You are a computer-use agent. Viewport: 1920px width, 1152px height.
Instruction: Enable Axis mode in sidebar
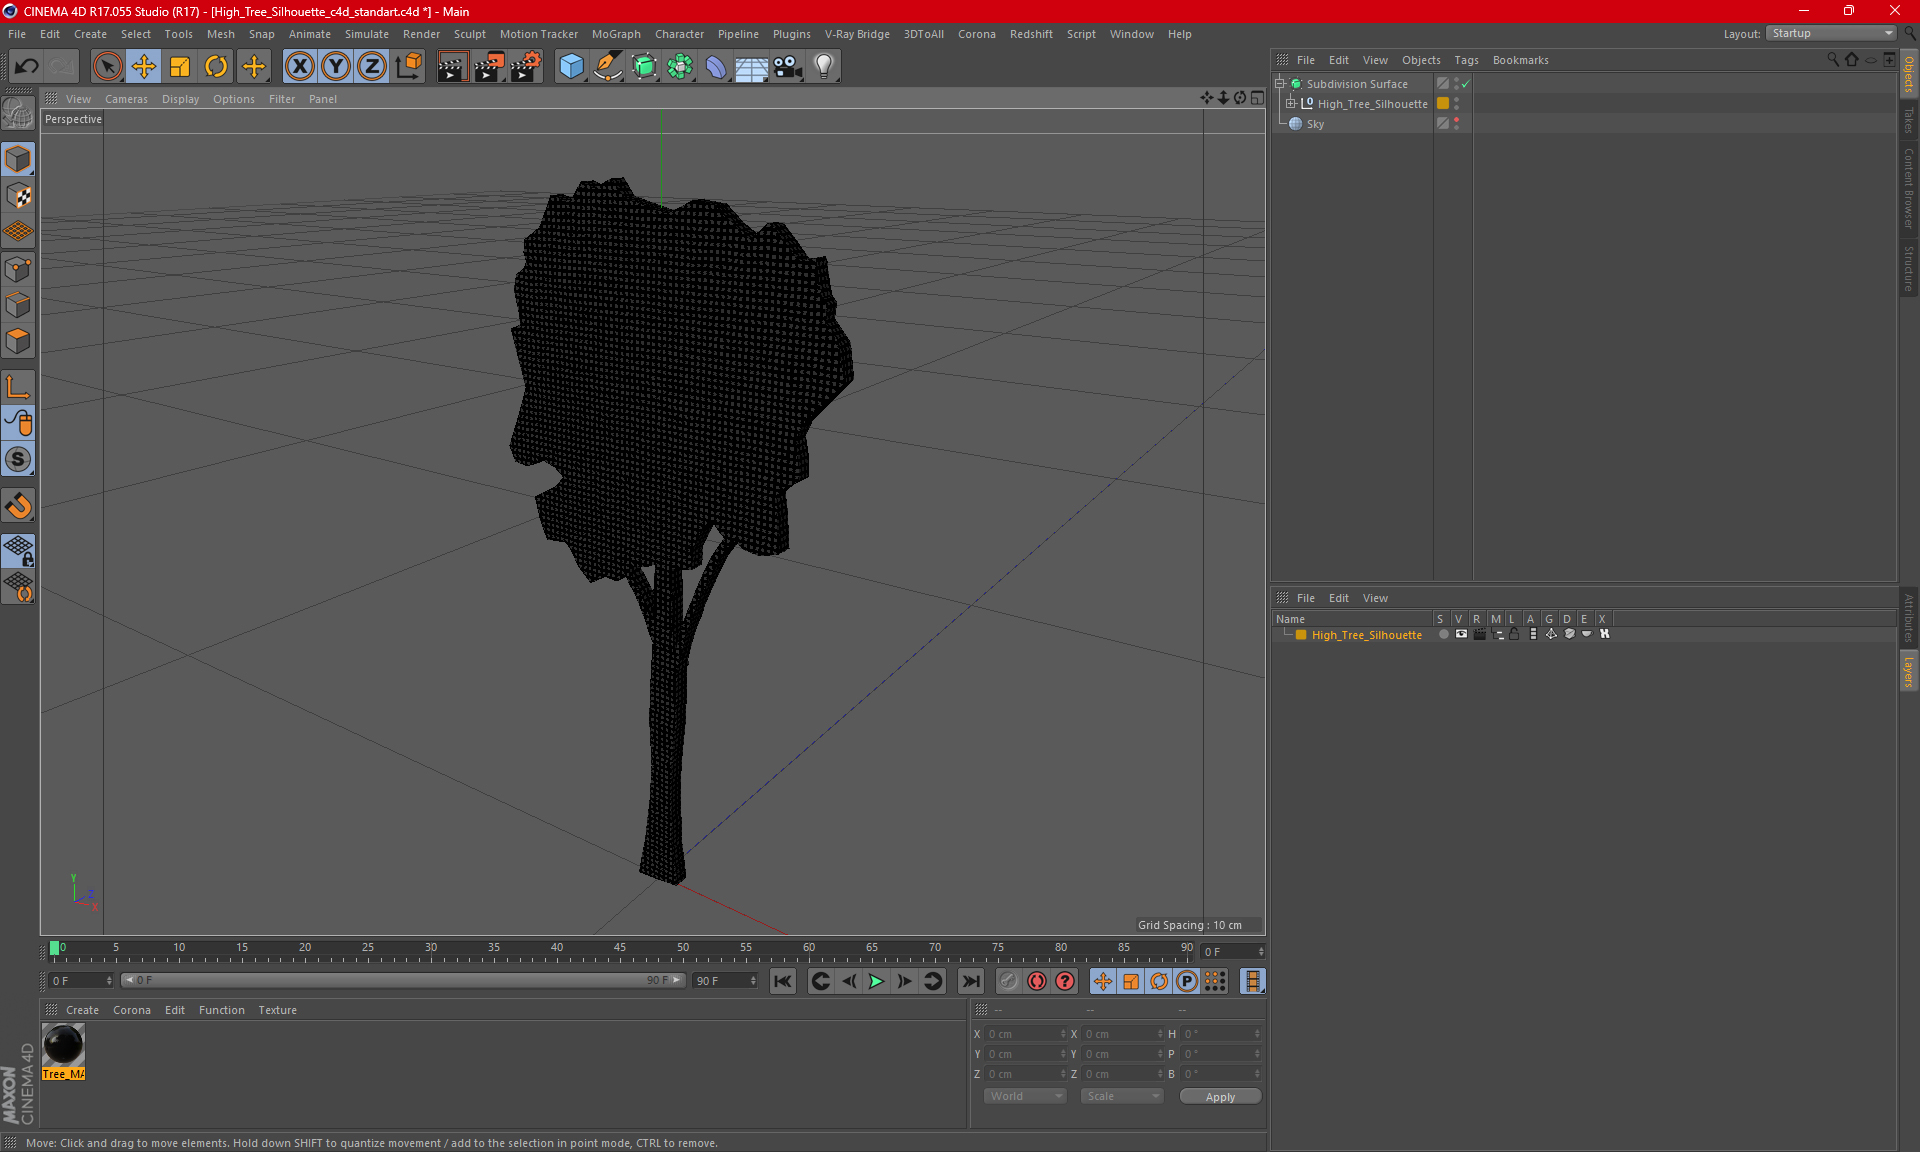coord(18,387)
